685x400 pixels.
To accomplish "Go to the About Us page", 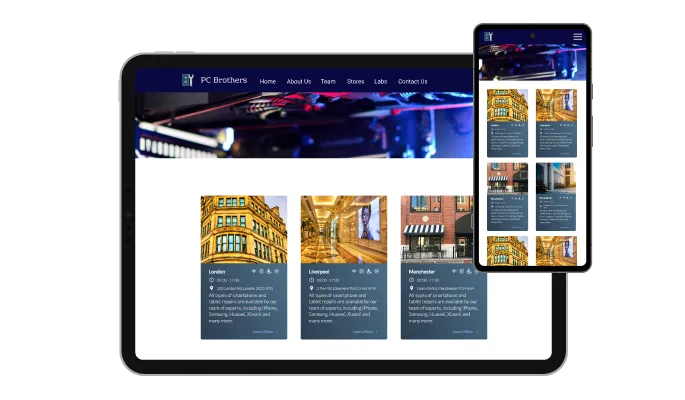I will tap(299, 81).
